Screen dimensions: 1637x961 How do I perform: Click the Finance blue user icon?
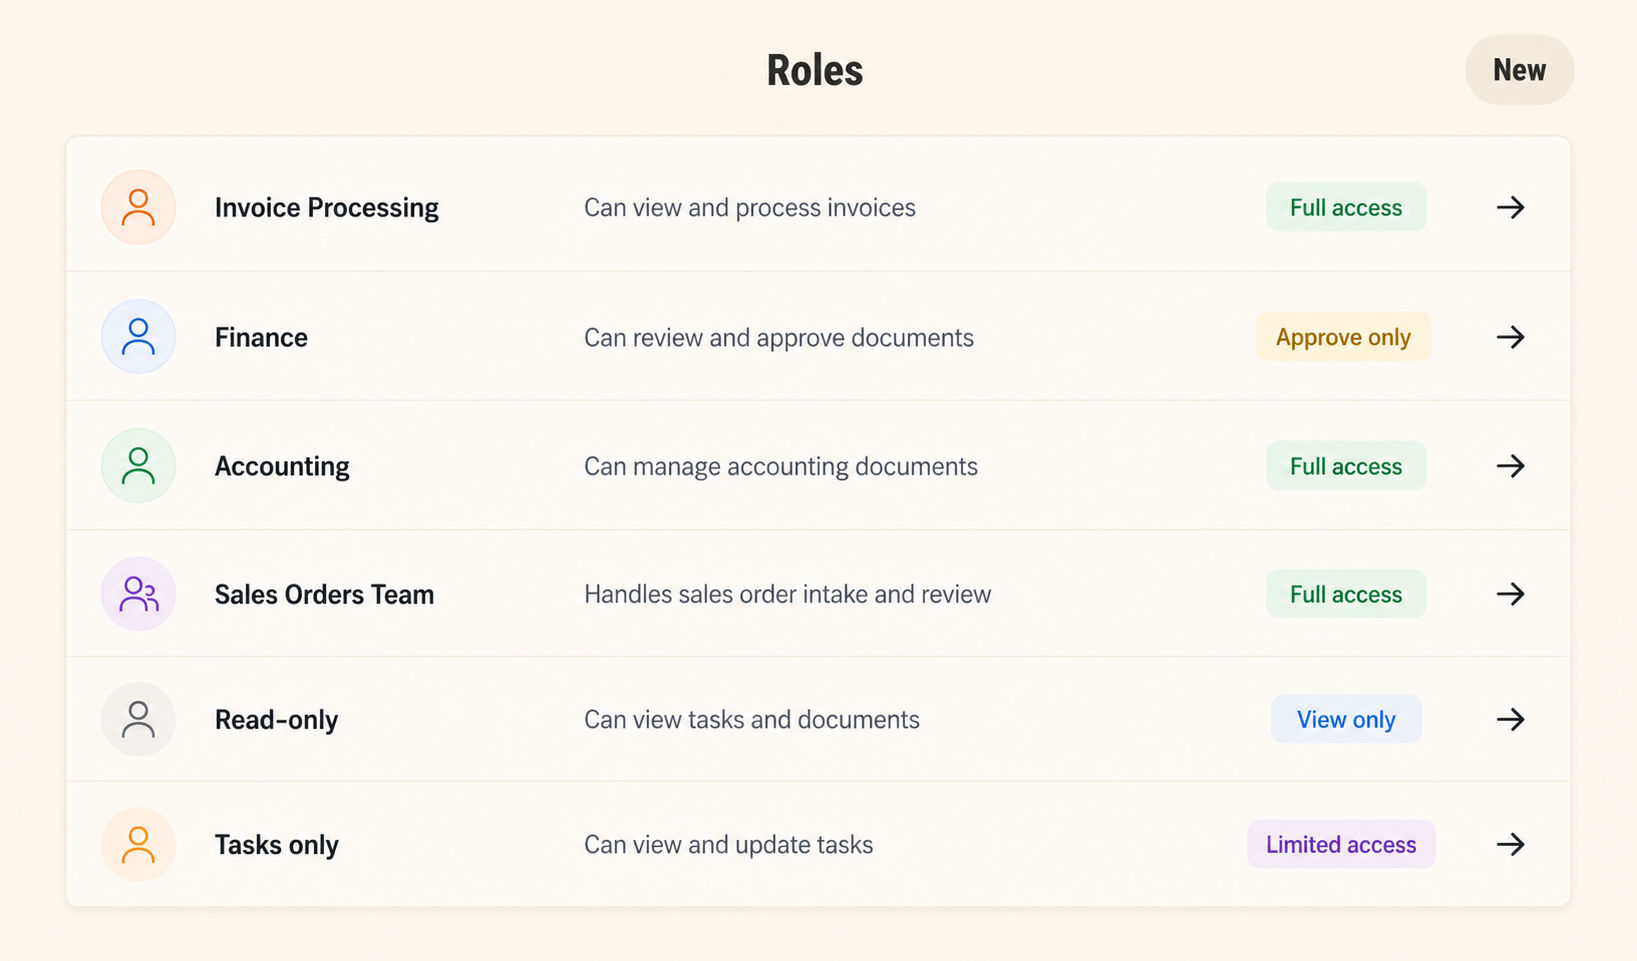click(138, 337)
